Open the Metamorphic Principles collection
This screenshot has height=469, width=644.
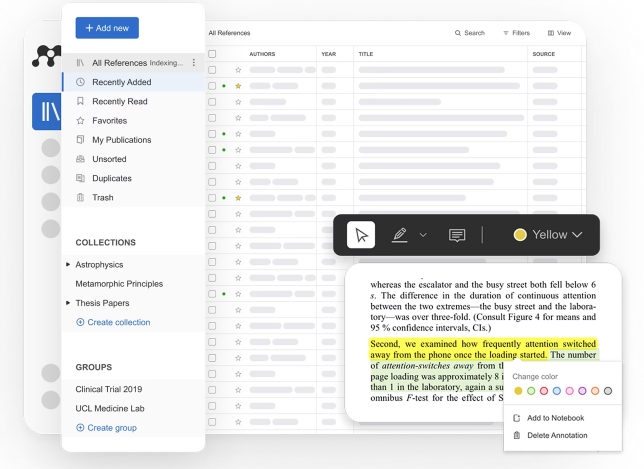pos(119,283)
